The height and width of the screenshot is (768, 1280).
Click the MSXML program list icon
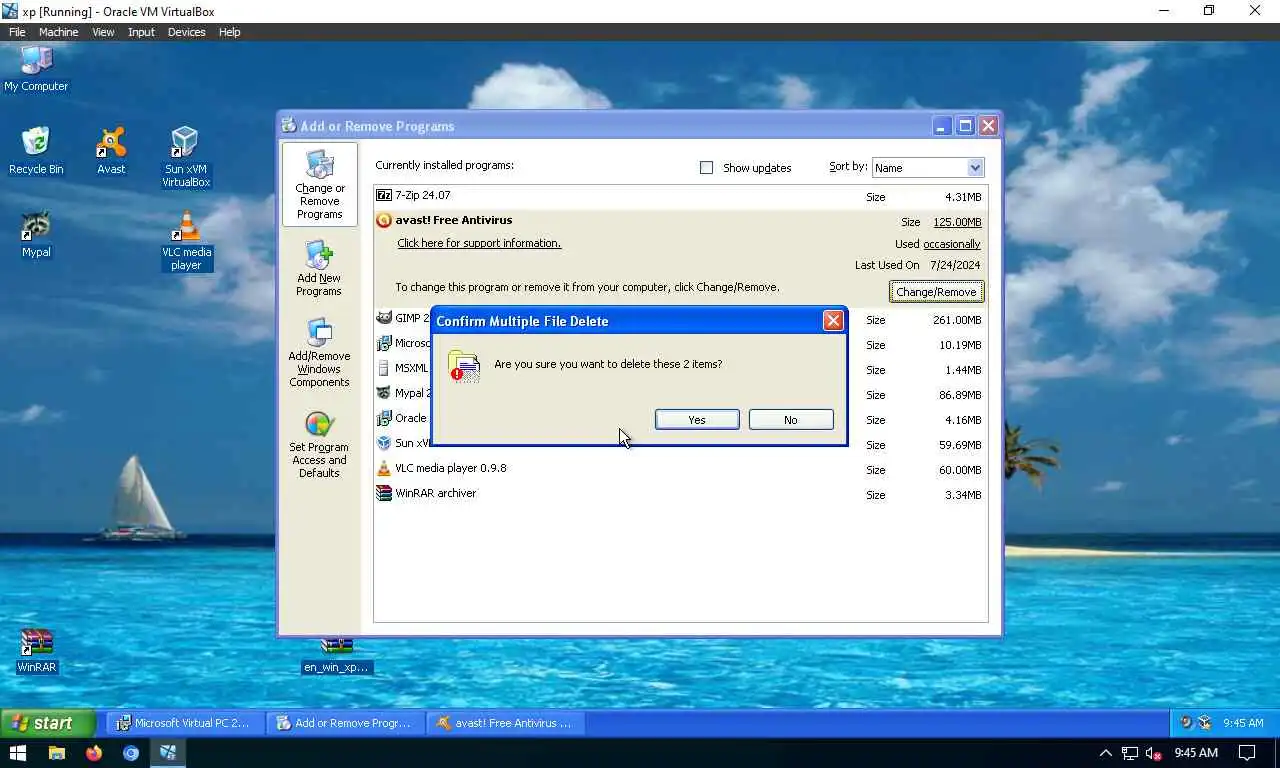coord(384,368)
